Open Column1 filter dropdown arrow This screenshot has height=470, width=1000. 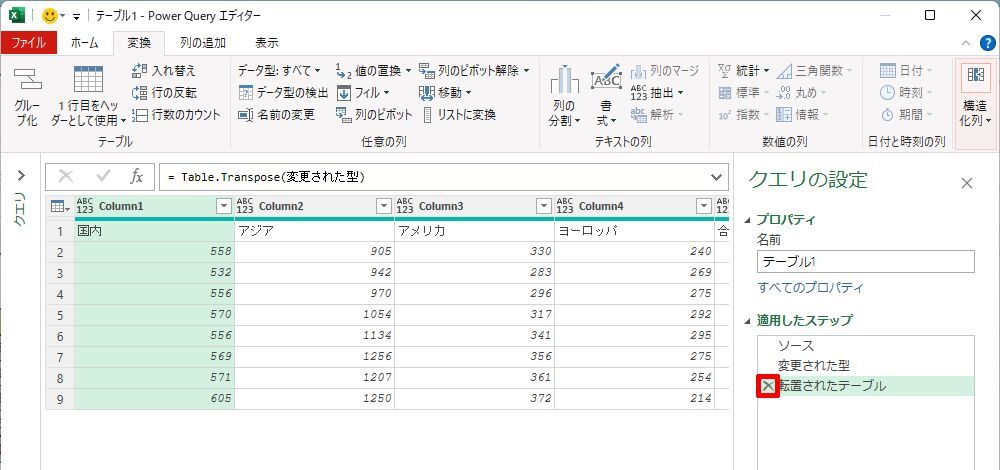click(x=224, y=206)
